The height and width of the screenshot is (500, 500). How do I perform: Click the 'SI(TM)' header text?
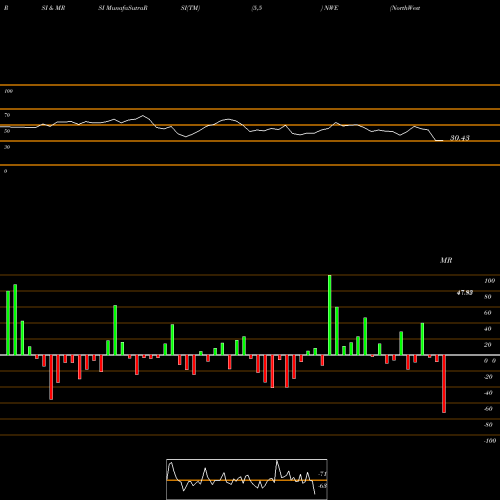(x=190, y=8)
